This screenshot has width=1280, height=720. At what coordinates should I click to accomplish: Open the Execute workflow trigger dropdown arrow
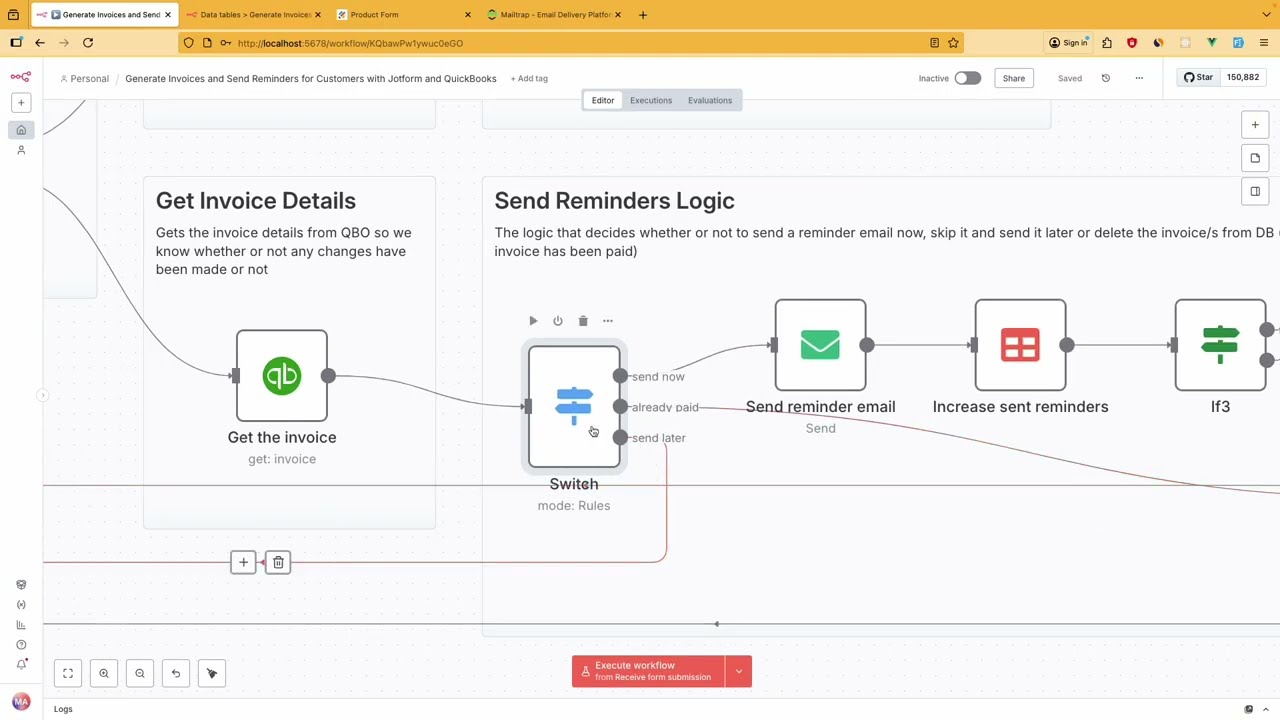(x=739, y=672)
